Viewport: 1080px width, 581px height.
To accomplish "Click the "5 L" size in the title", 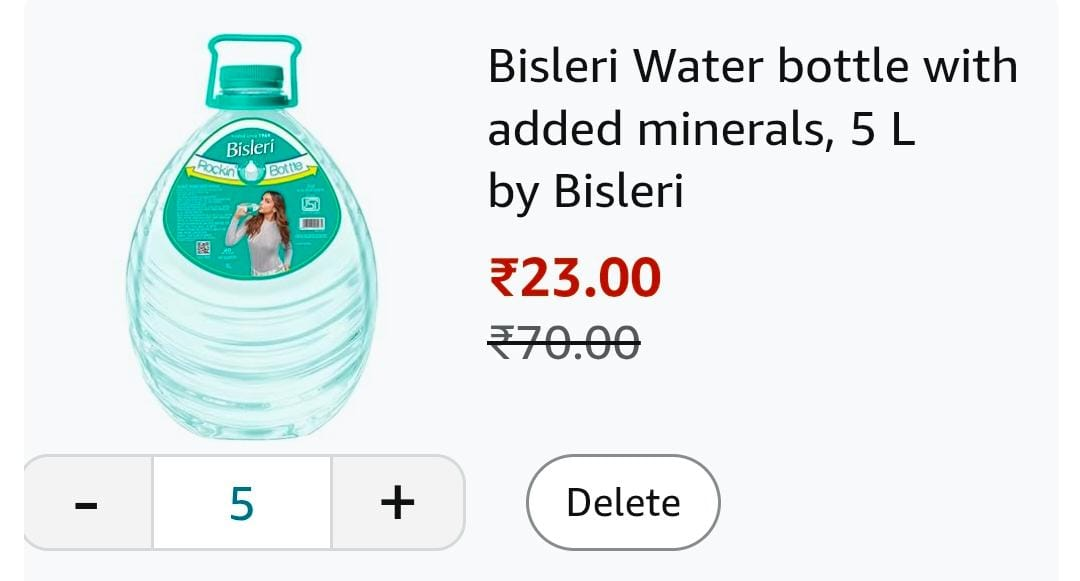I will click(x=882, y=130).
